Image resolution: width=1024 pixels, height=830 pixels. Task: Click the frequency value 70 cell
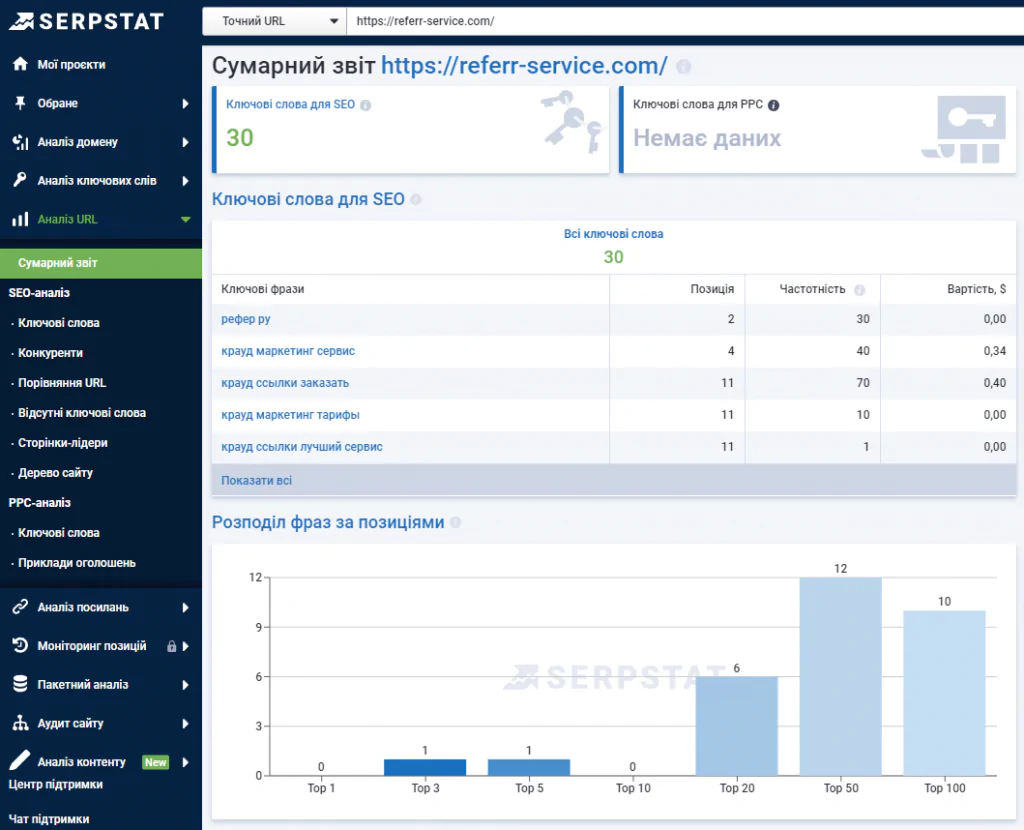coord(863,383)
